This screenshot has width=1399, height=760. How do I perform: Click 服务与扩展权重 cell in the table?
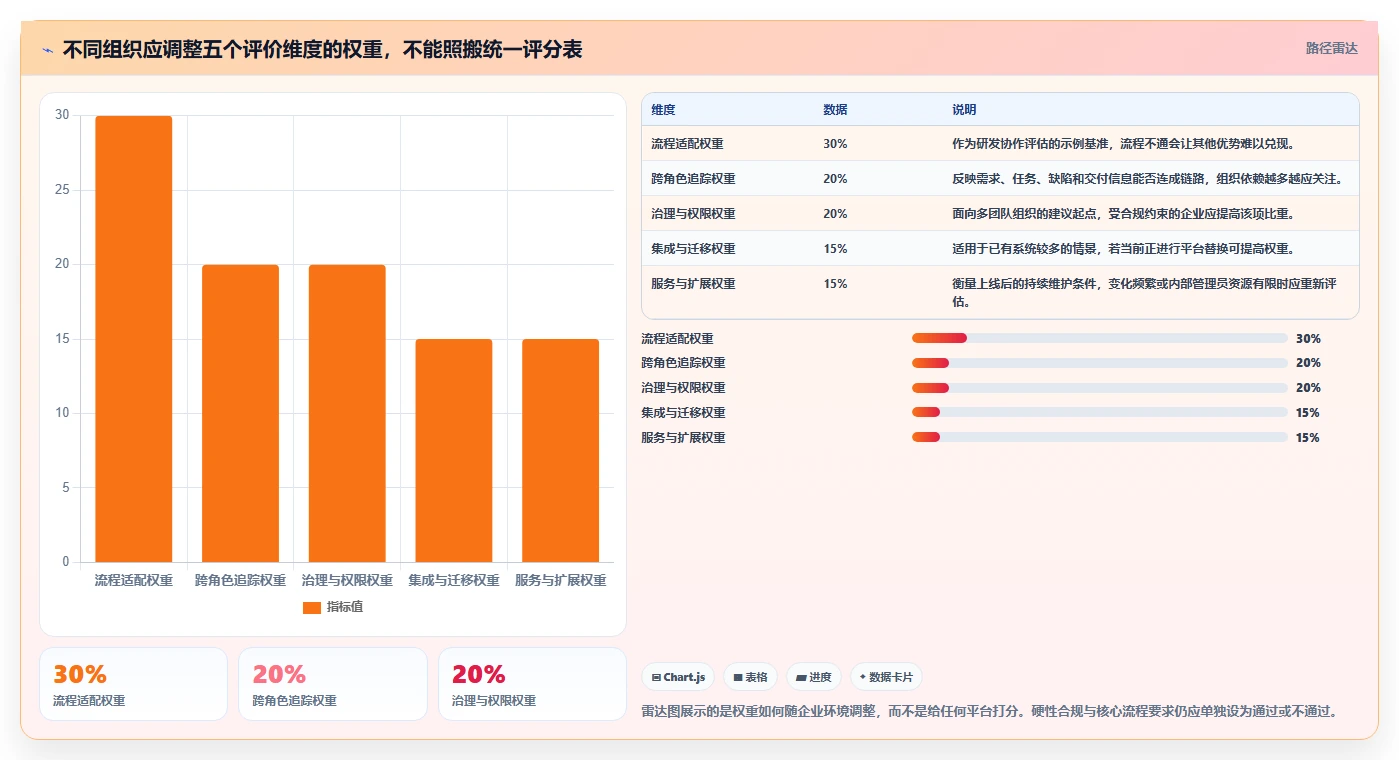tap(693, 284)
